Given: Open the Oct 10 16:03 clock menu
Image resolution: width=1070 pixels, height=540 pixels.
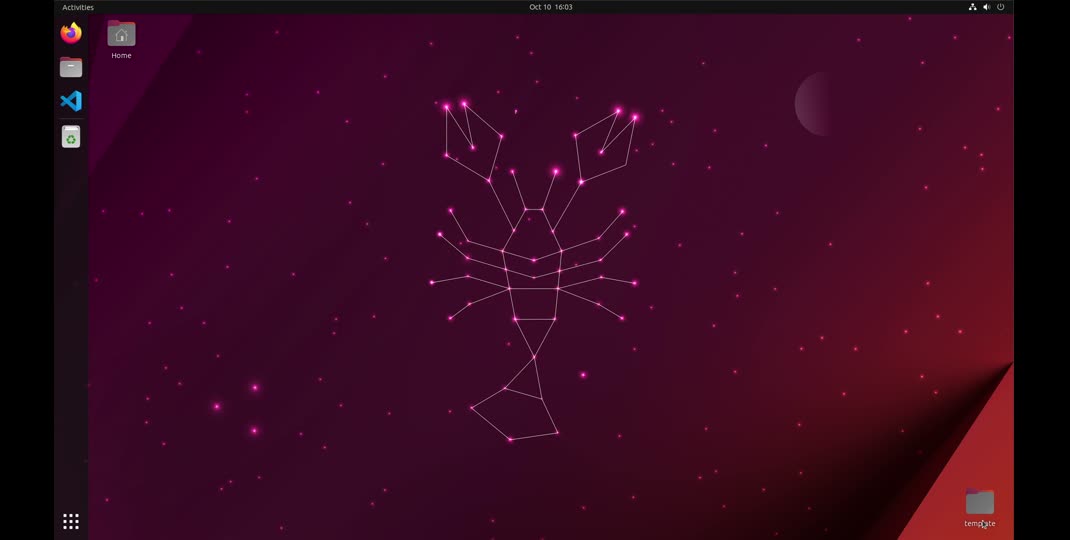Looking at the screenshot, I should [551, 7].
